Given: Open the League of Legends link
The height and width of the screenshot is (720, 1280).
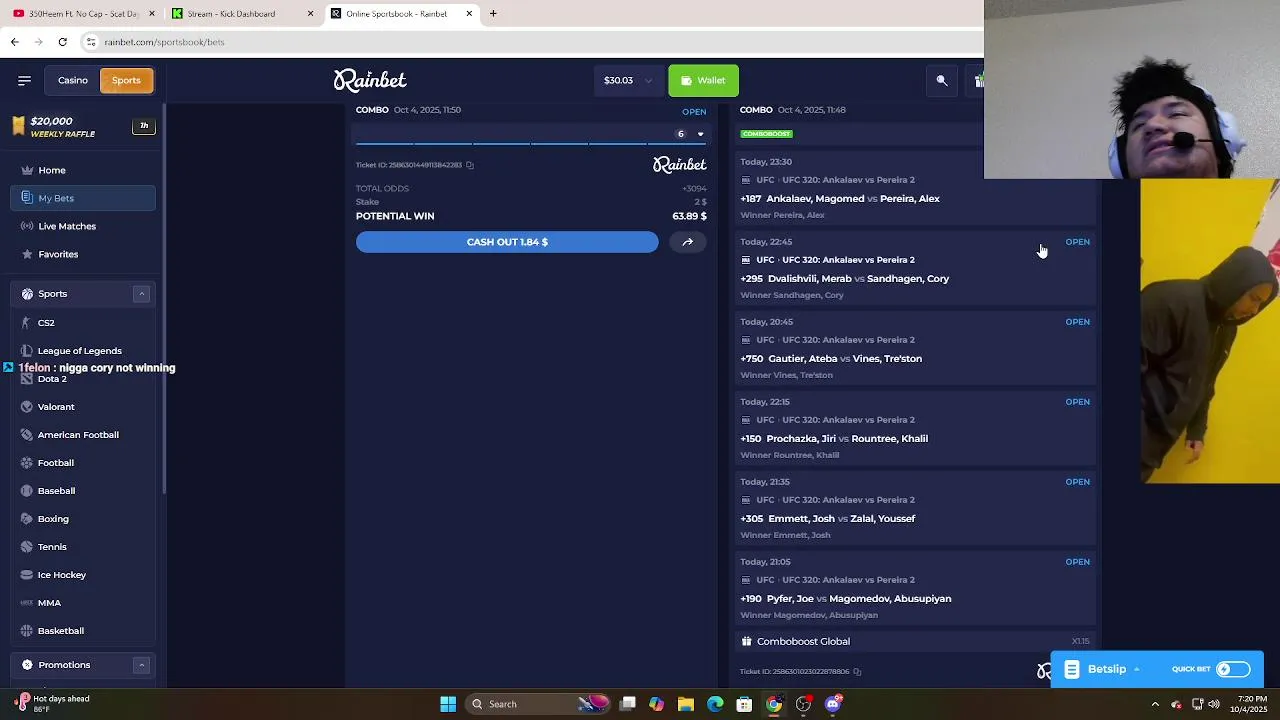Looking at the screenshot, I should coord(79,351).
